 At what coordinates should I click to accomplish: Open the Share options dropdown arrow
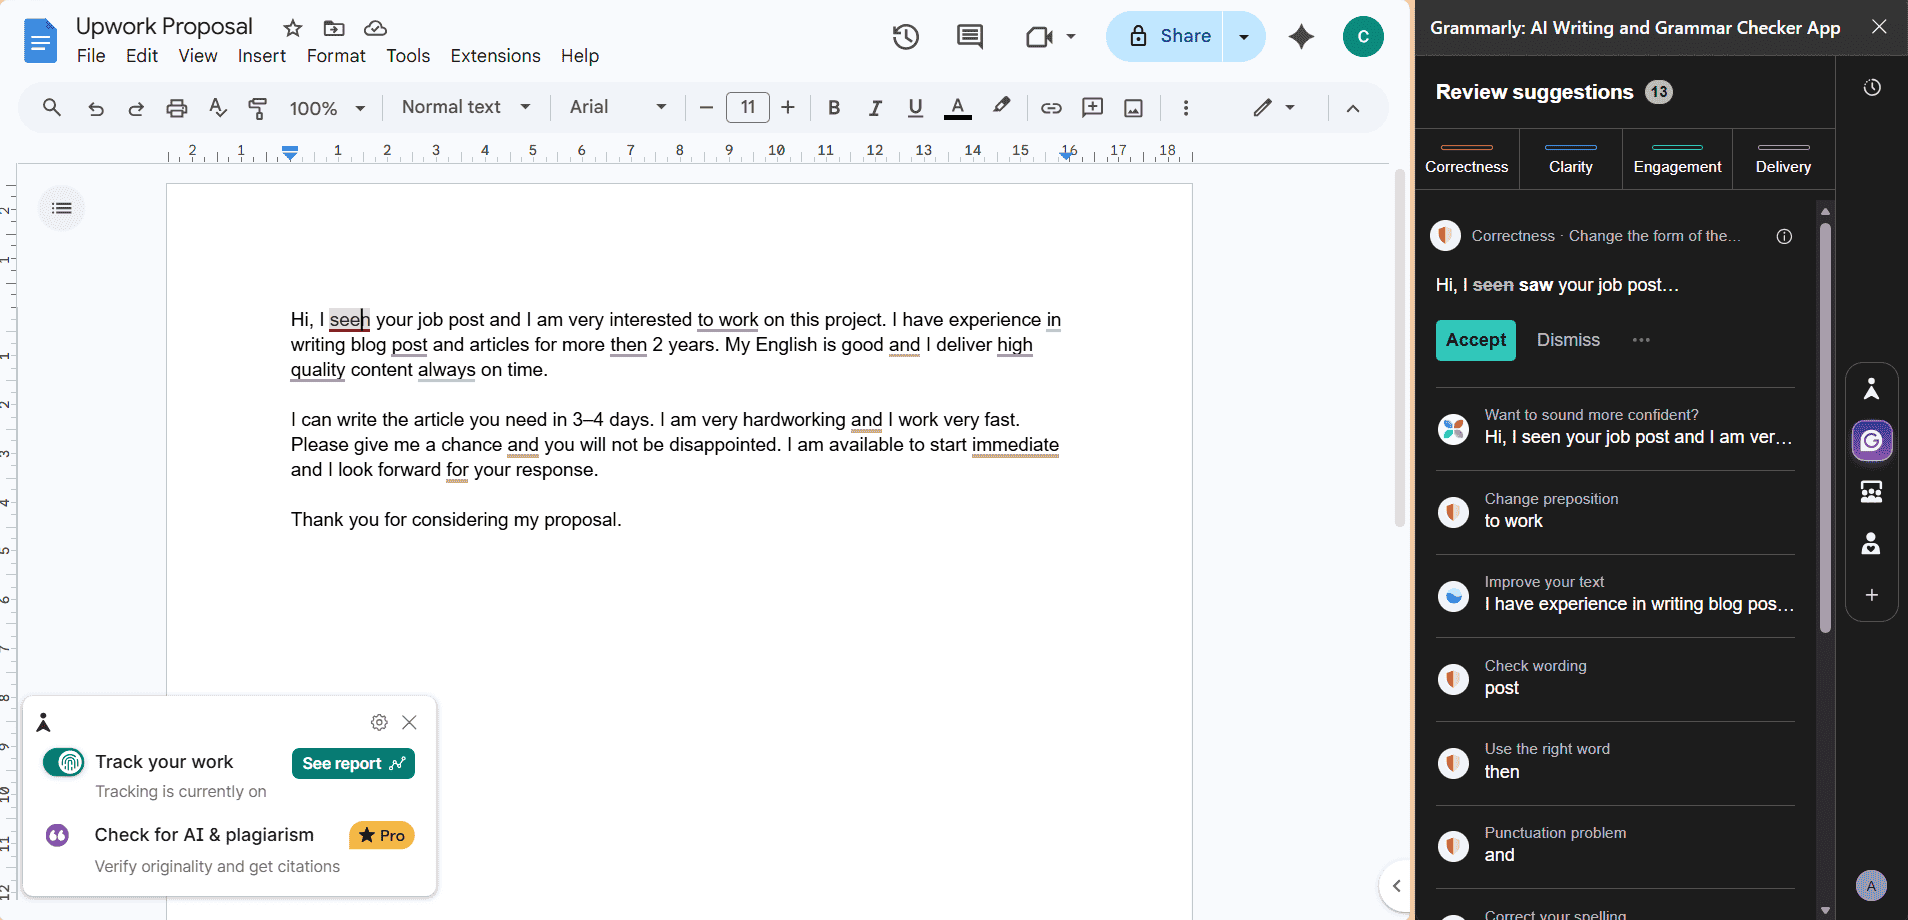(x=1244, y=37)
